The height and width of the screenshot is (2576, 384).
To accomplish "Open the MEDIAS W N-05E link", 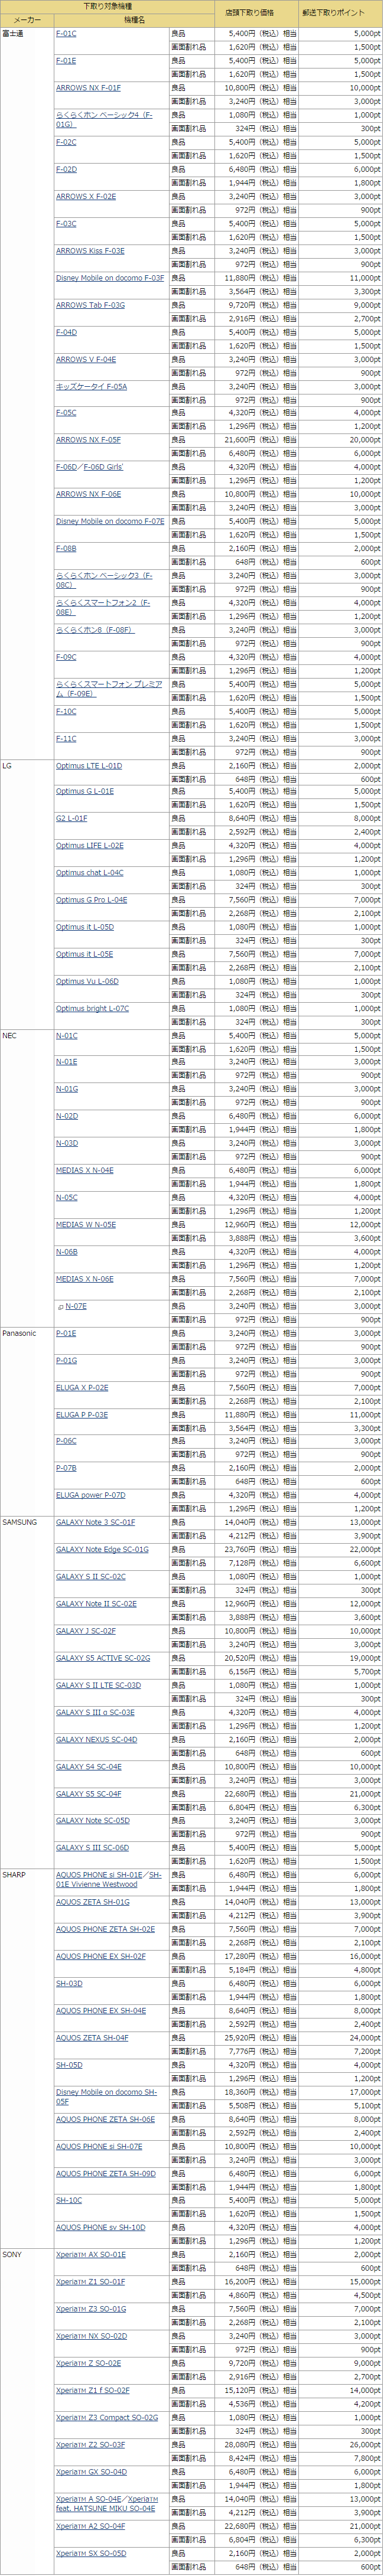I will 86,1225.
